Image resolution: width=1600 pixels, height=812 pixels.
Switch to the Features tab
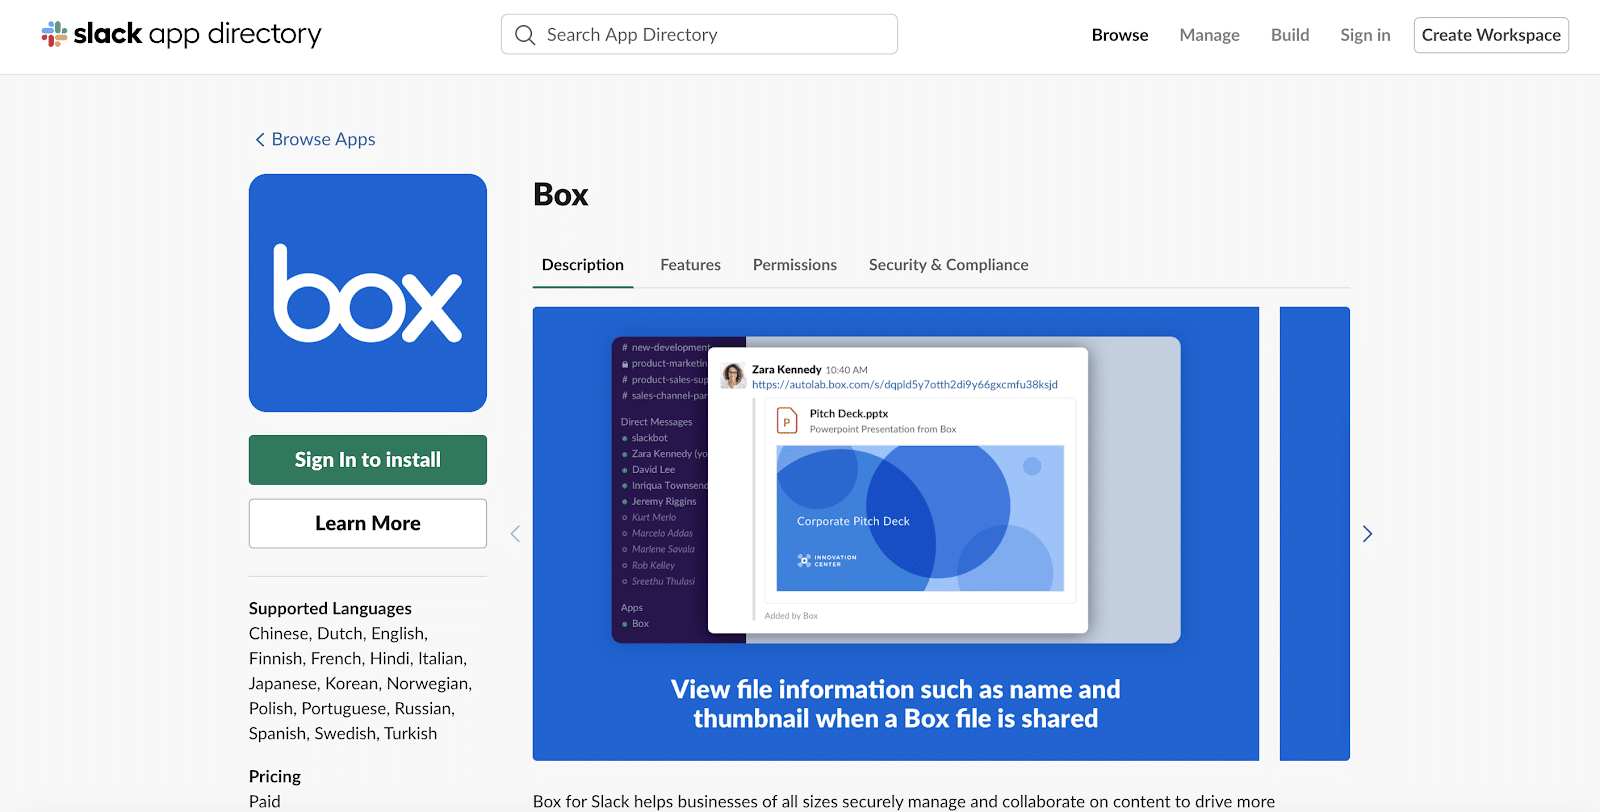coord(690,265)
